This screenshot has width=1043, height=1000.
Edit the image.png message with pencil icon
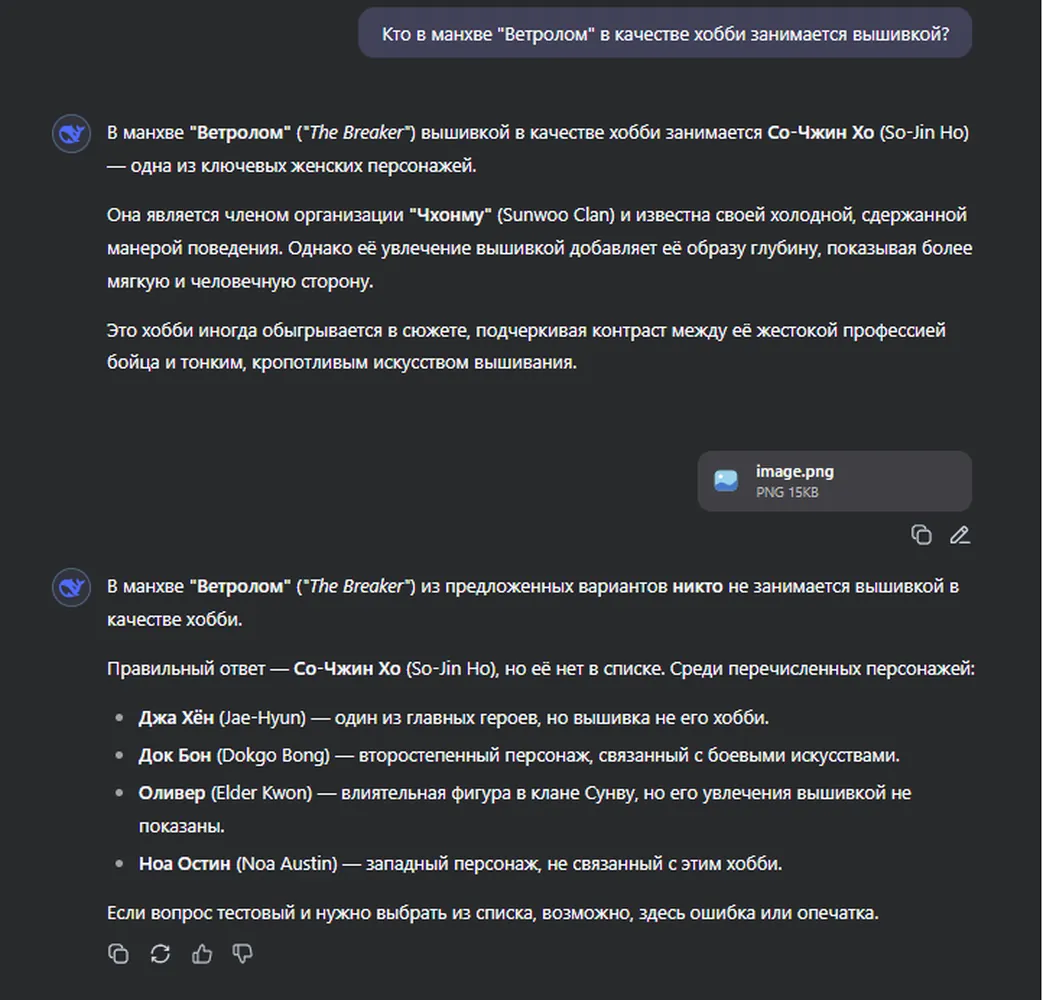(x=959, y=535)
